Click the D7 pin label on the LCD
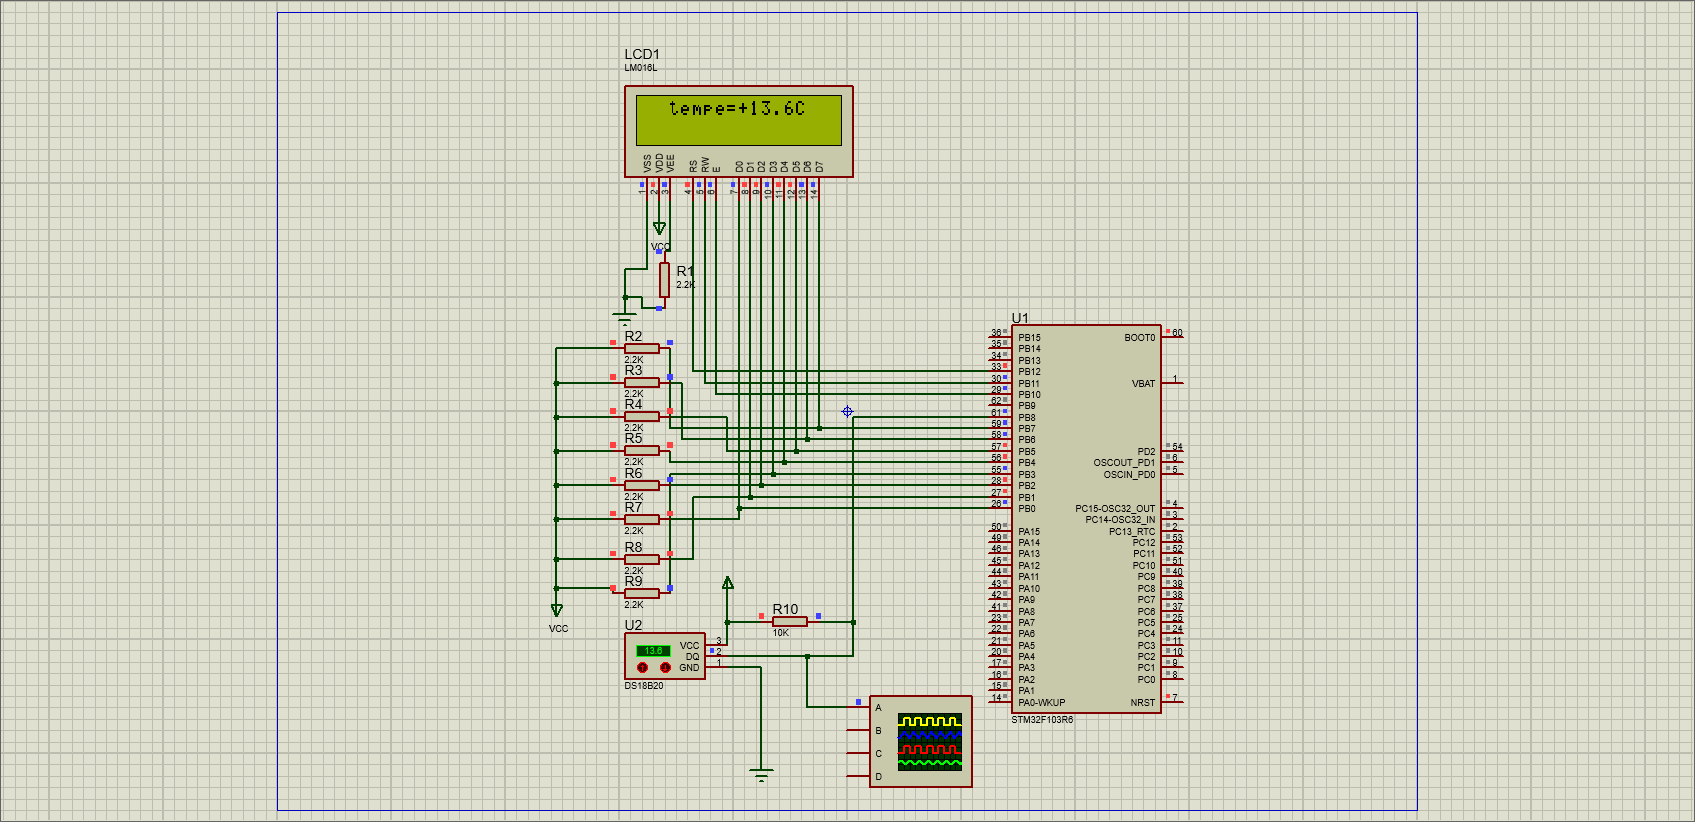This screenshot has width=1695, height=822. coord(820,166)
